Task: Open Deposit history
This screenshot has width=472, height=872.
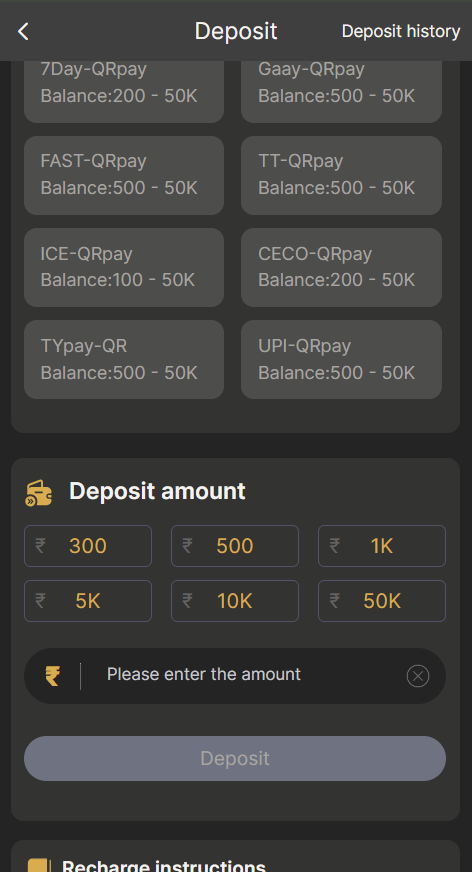Action: click(x=400, y=31)
